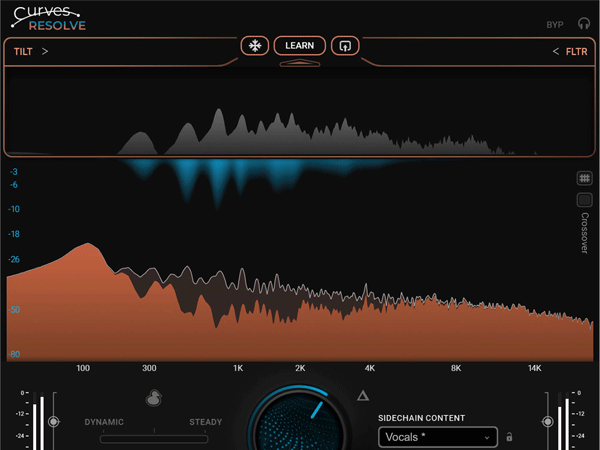
Task: Toggle the BYP bypass switch
Action: pos(555,24)
